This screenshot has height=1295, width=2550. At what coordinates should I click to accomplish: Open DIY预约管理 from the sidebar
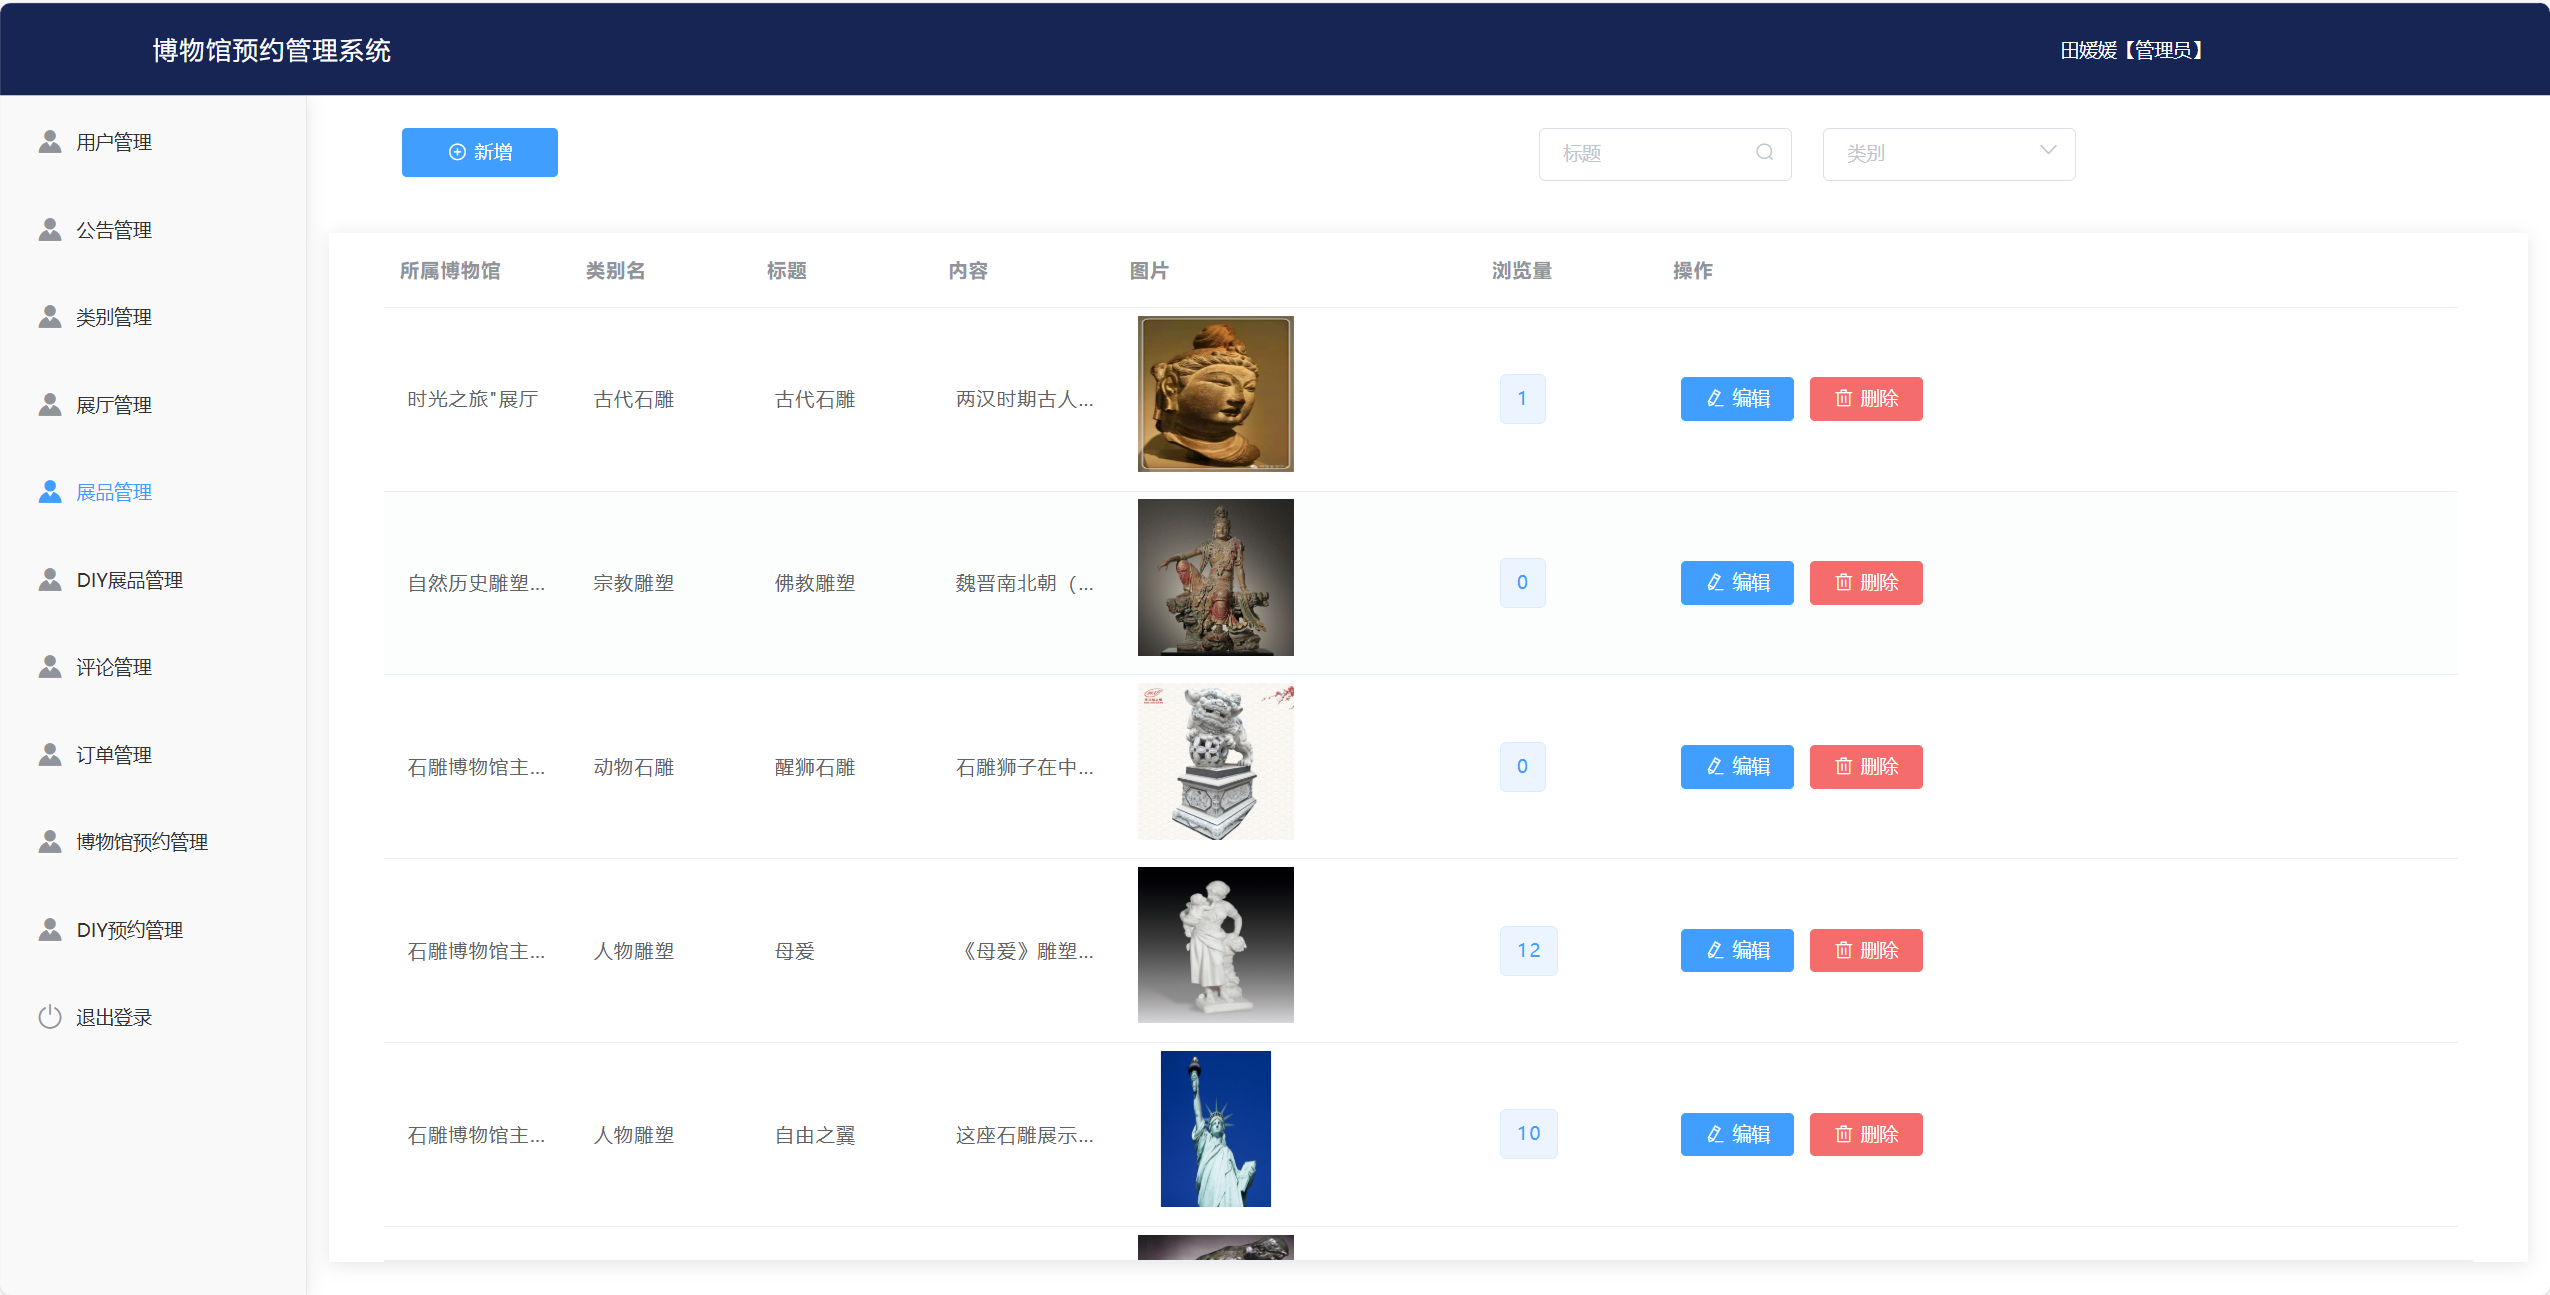[129, 930]
